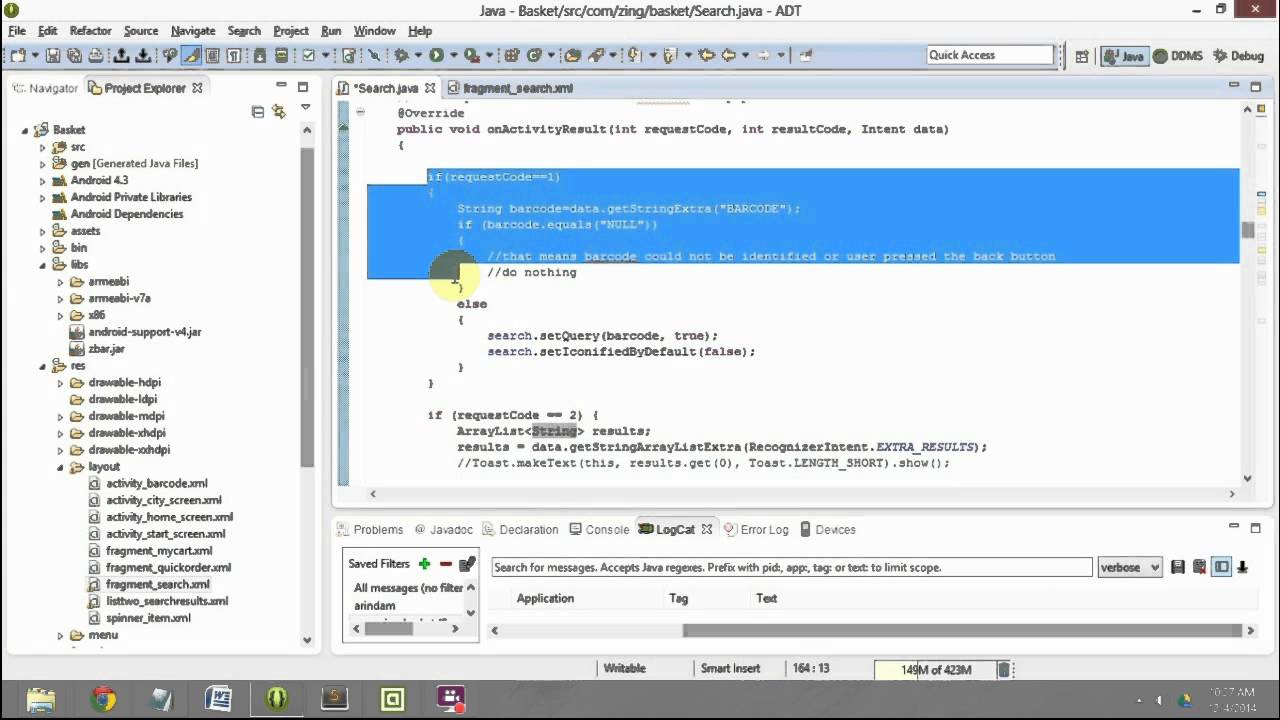Screen dimensions: 1280x720
Task: Open the Devices tab
Action: [x=826, y=529]
